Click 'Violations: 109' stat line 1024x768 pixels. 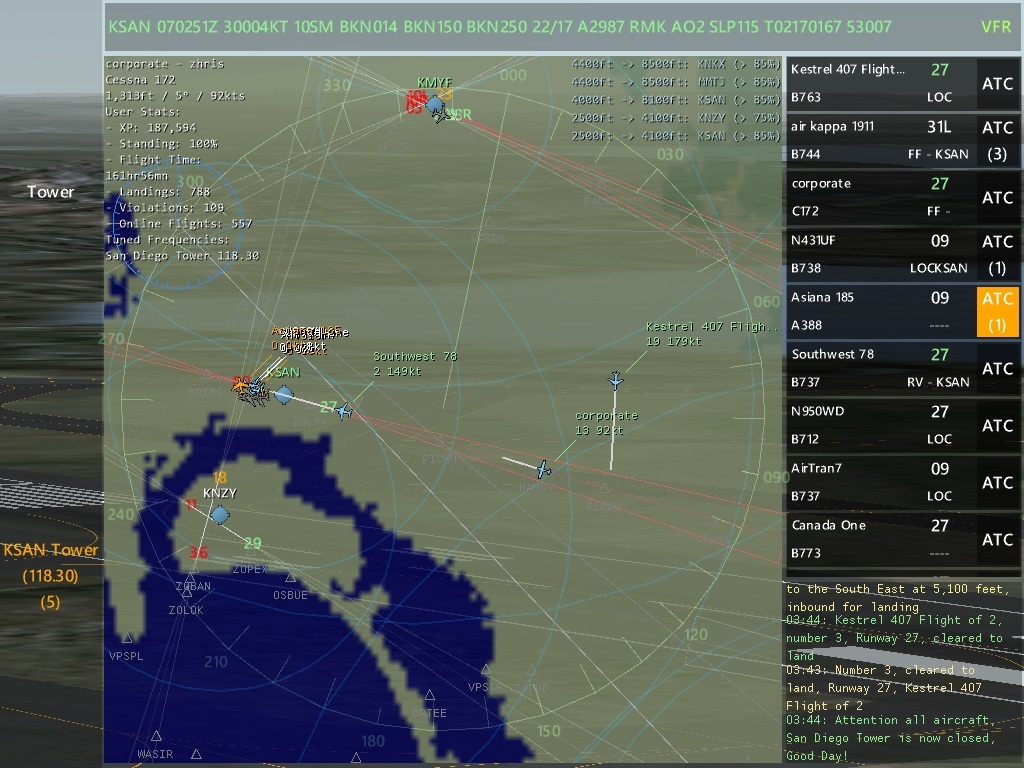coord(165,208)
